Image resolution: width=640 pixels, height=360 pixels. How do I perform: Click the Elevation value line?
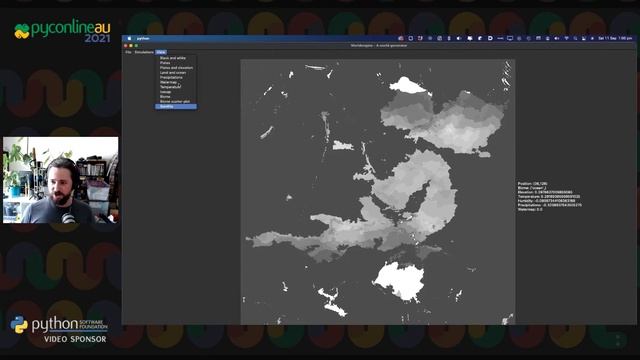pyautogui.click(x=545, y=192)
